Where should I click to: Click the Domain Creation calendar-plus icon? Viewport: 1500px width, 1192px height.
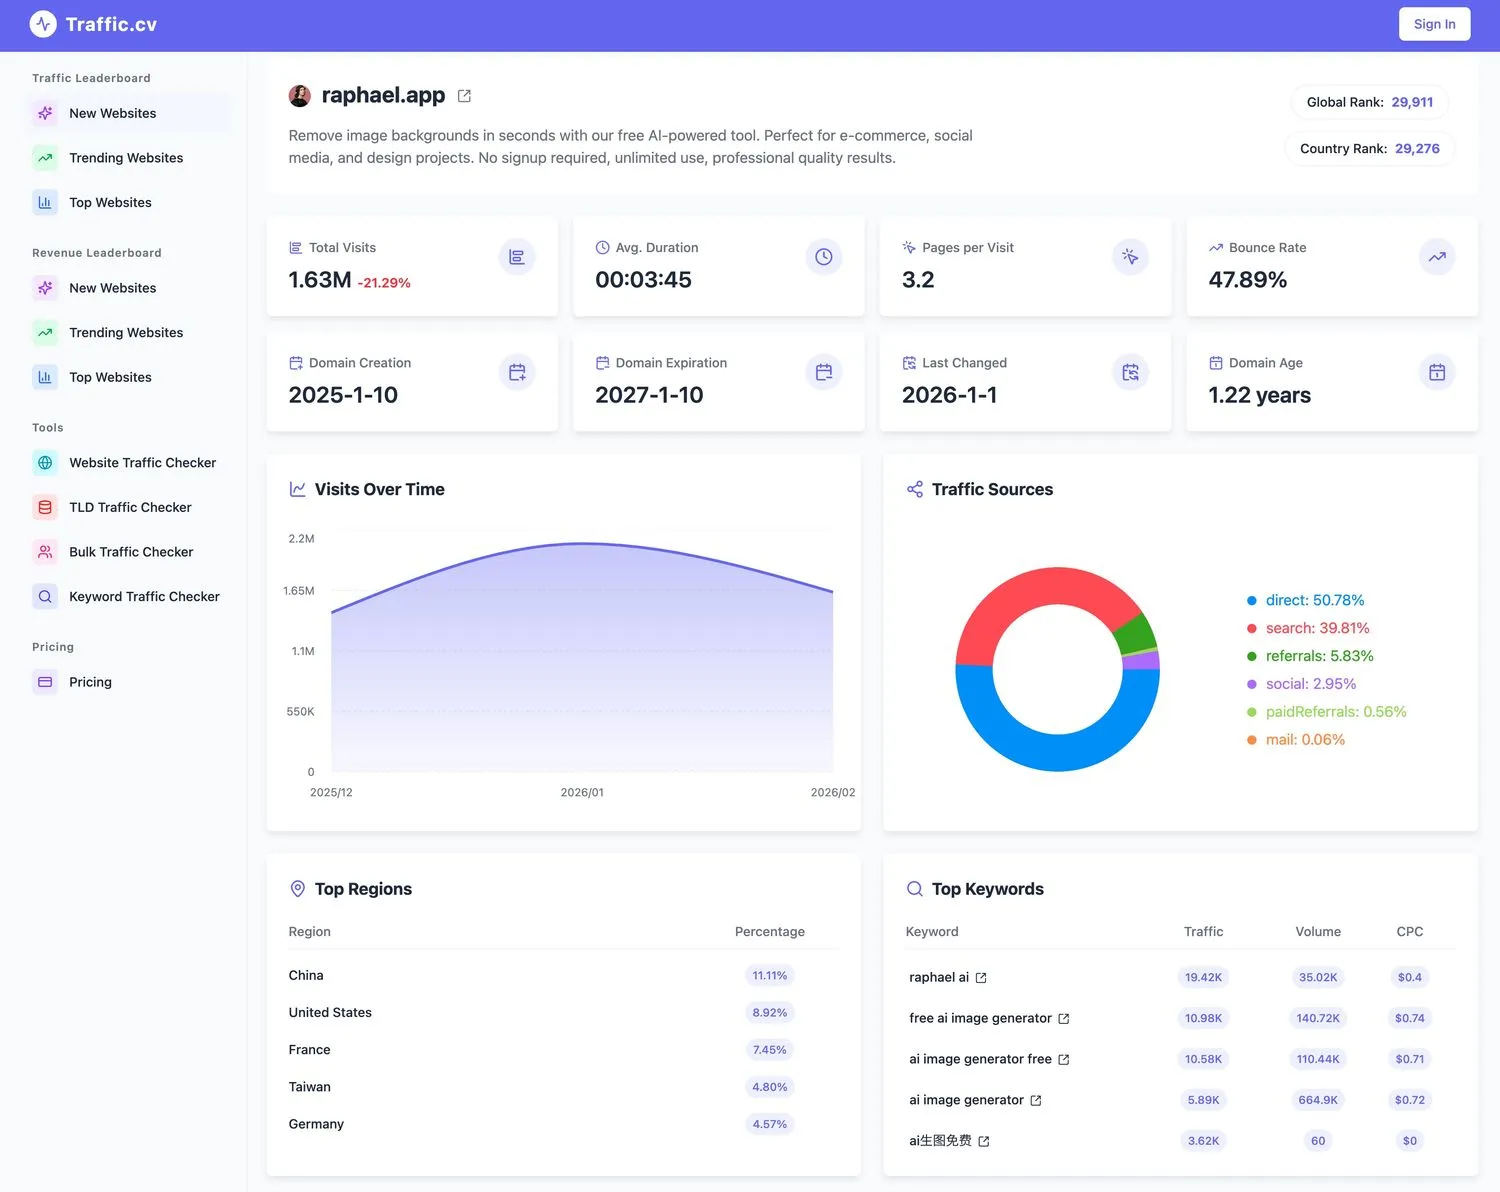tap(517, 372)
